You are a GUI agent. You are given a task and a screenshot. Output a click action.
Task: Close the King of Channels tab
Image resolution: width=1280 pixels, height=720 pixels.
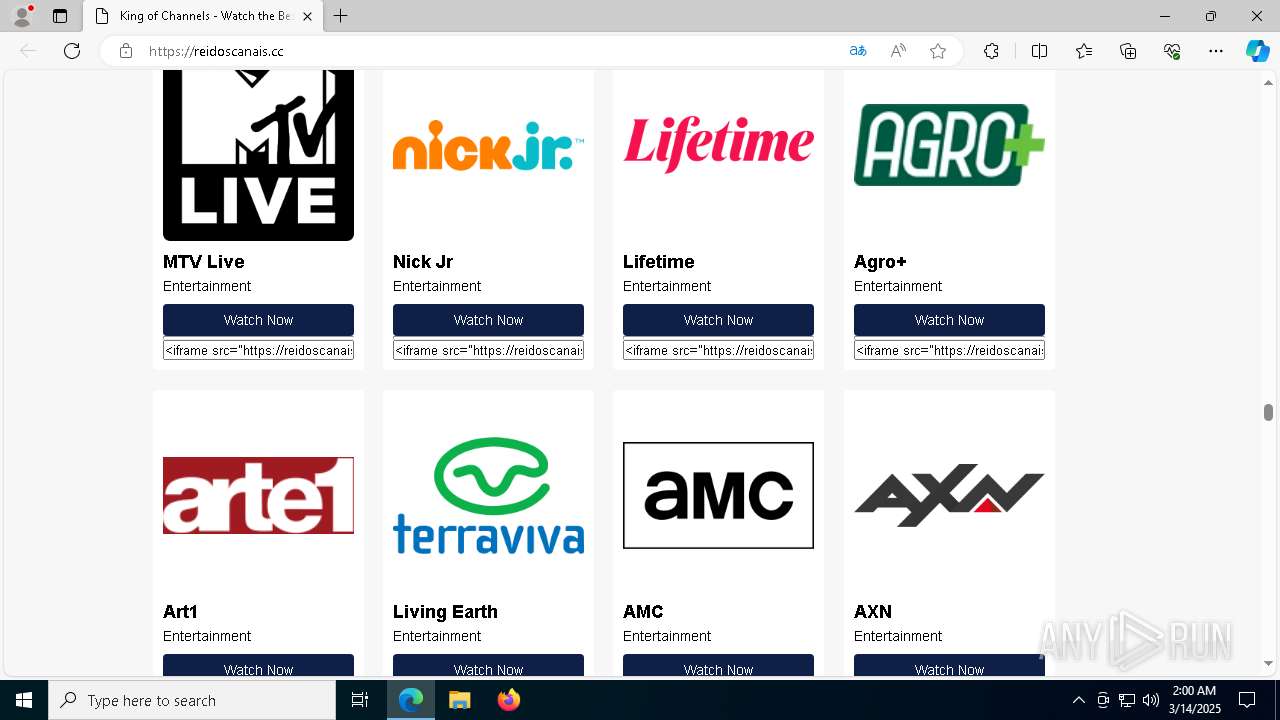[307, 16]
